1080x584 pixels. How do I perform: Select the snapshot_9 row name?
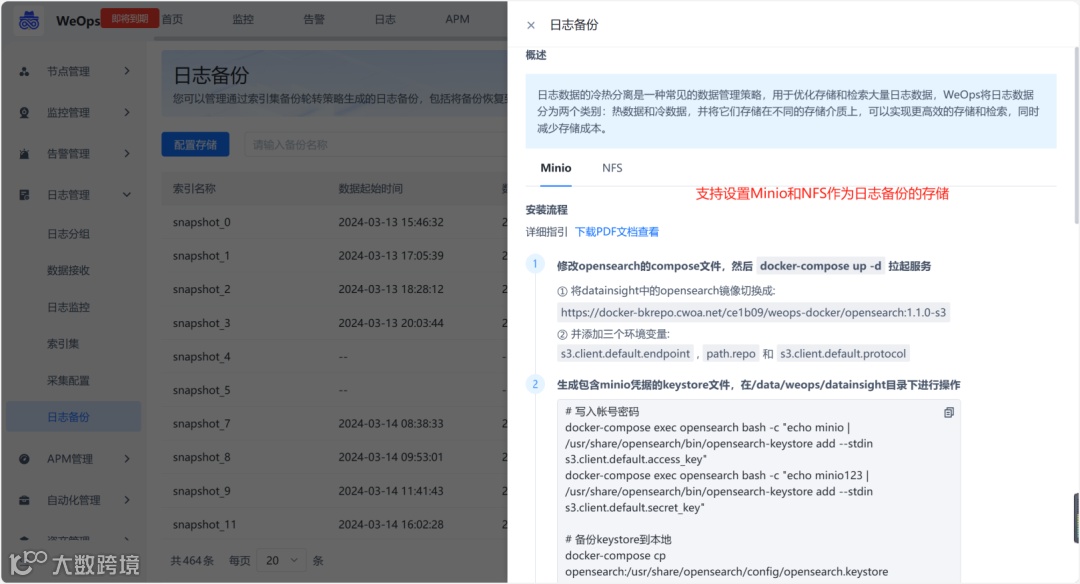tap(202, 491)
